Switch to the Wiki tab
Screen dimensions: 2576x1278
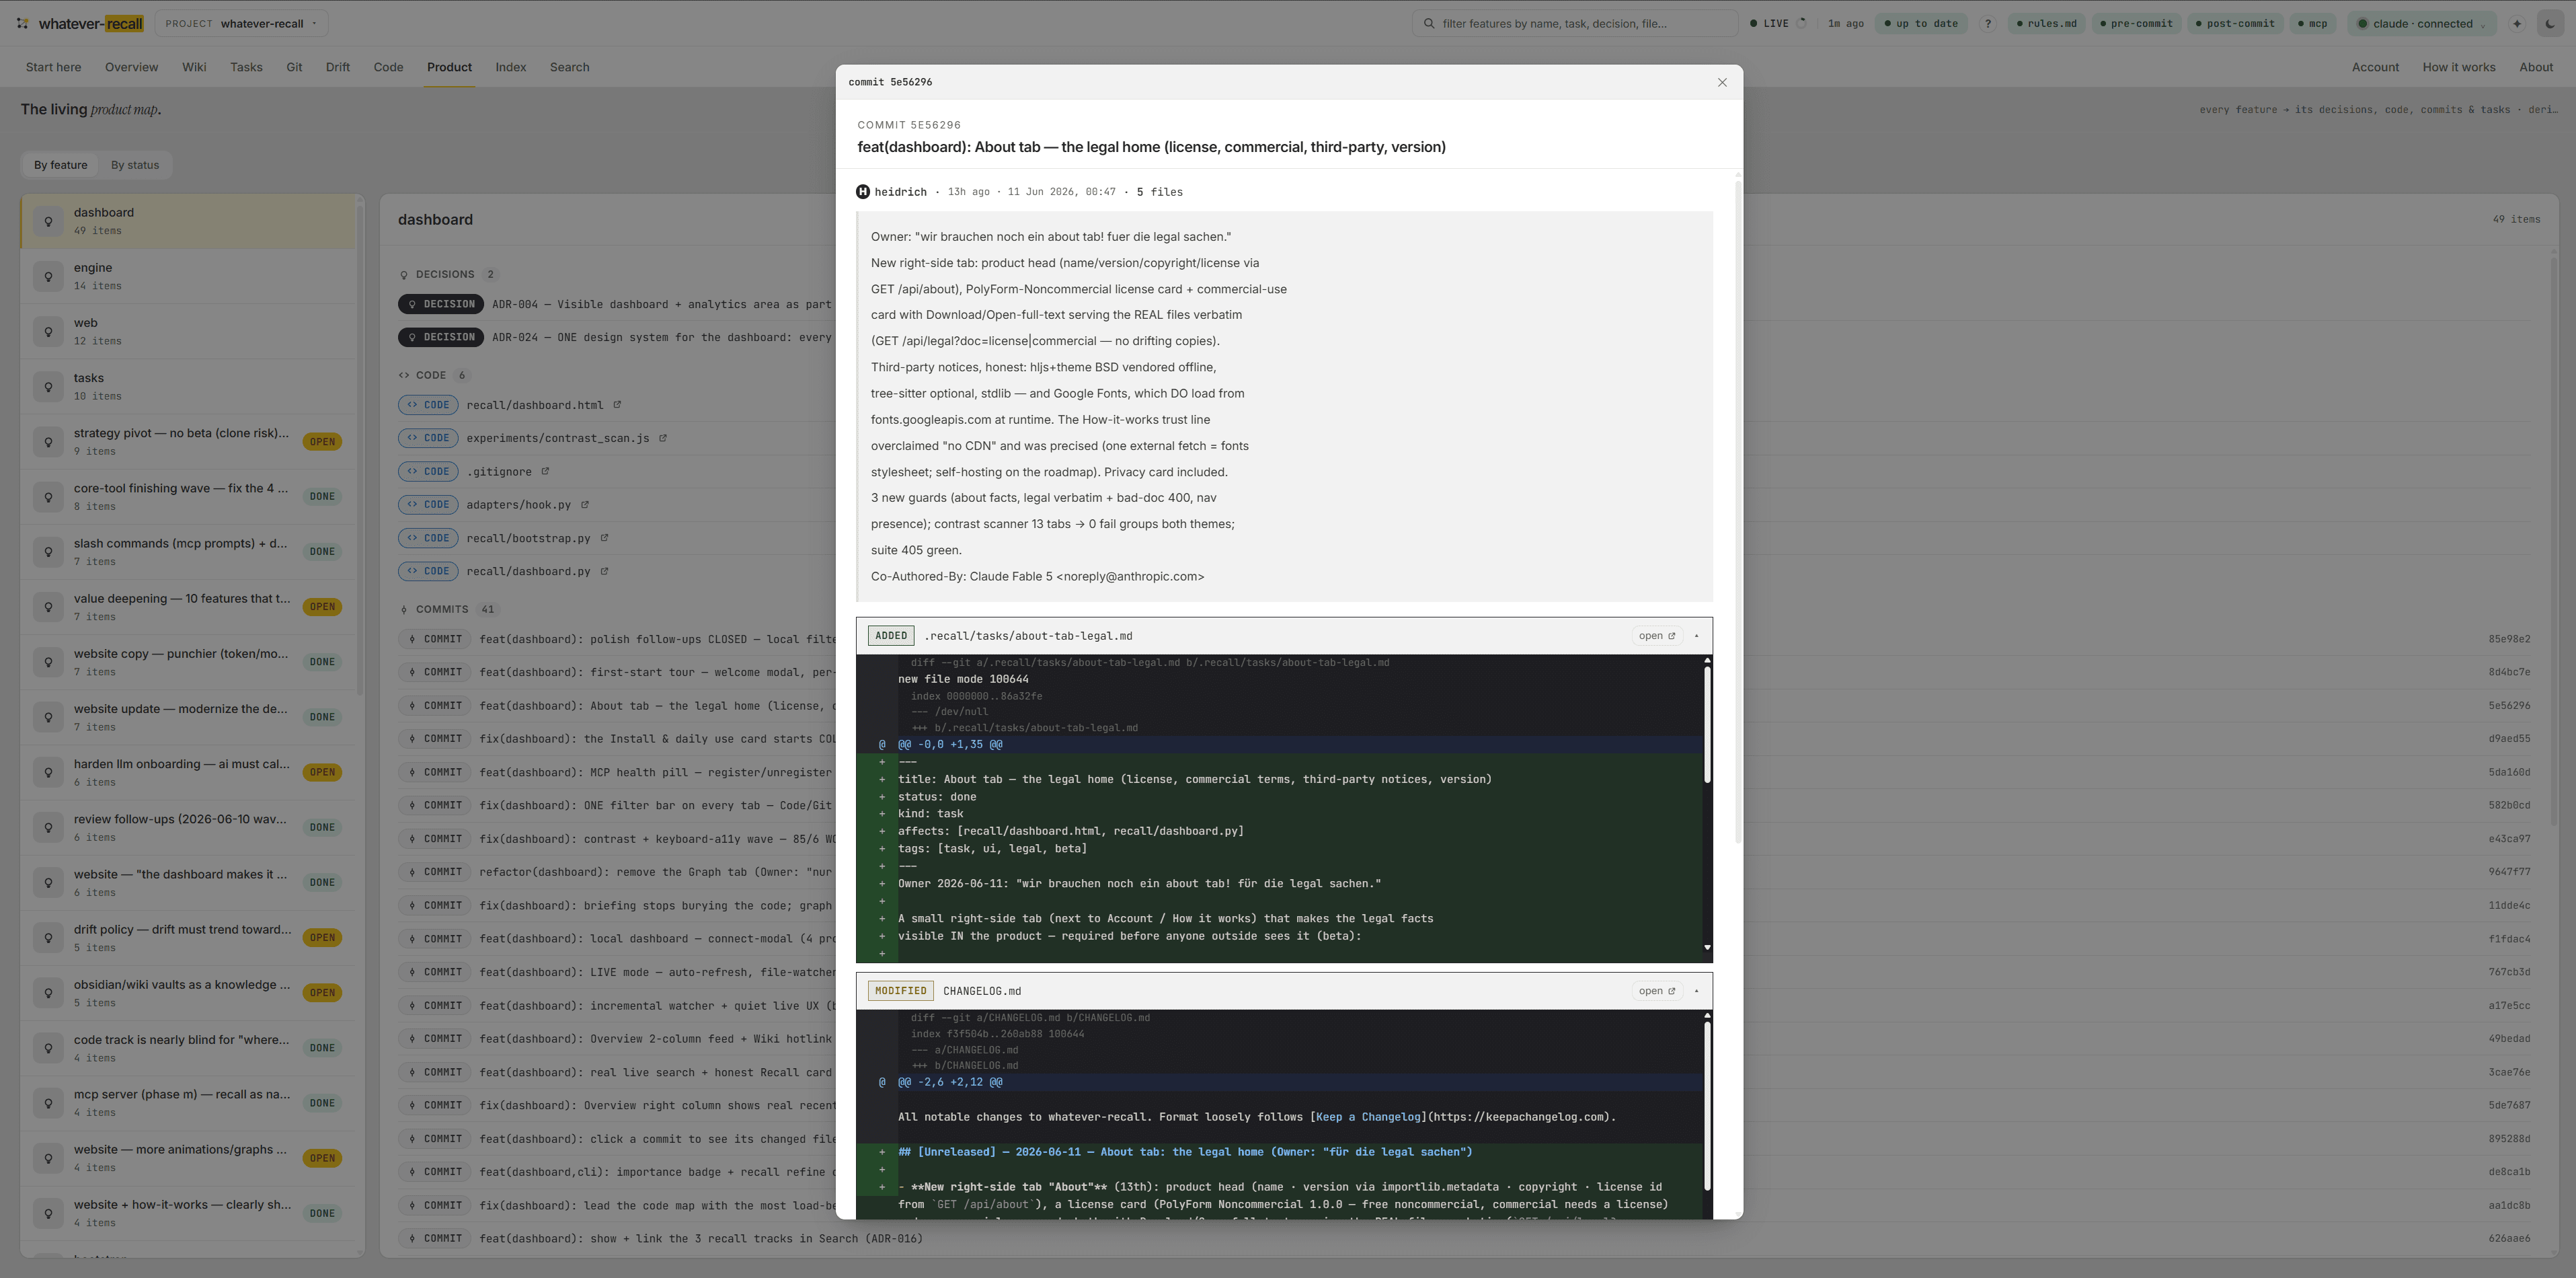[194, 67]
